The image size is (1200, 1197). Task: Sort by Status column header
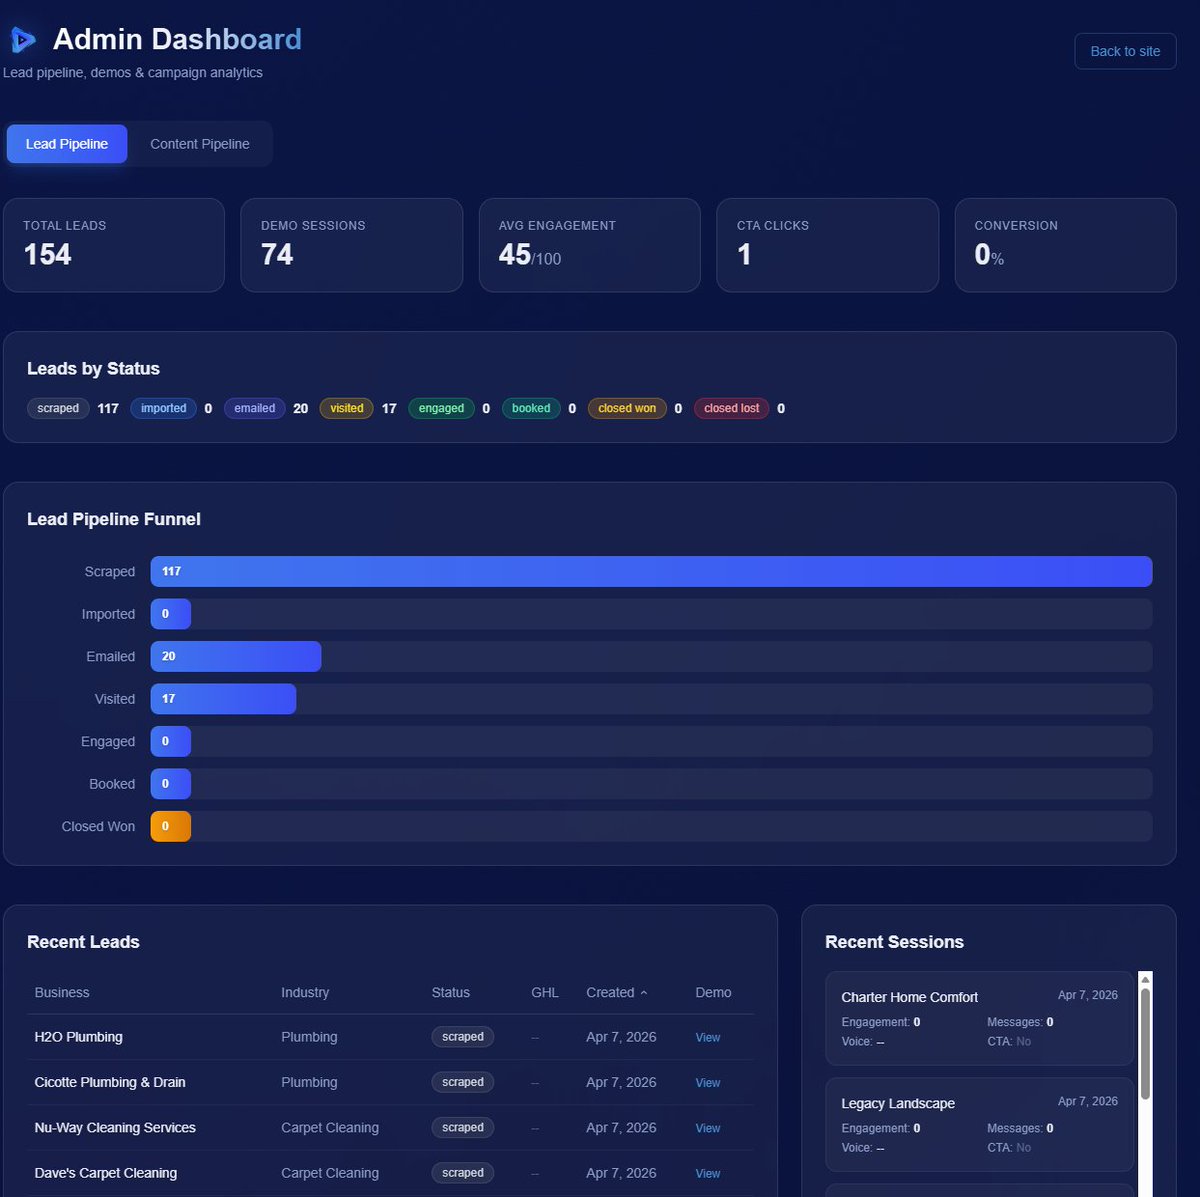[x=450, y=992]
